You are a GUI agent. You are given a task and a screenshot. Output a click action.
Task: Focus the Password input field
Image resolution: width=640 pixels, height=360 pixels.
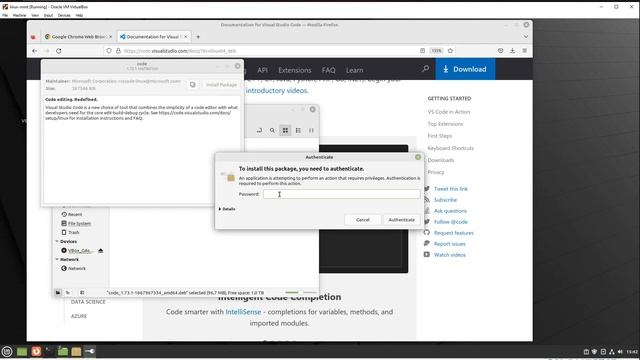(x=341, y=194)
